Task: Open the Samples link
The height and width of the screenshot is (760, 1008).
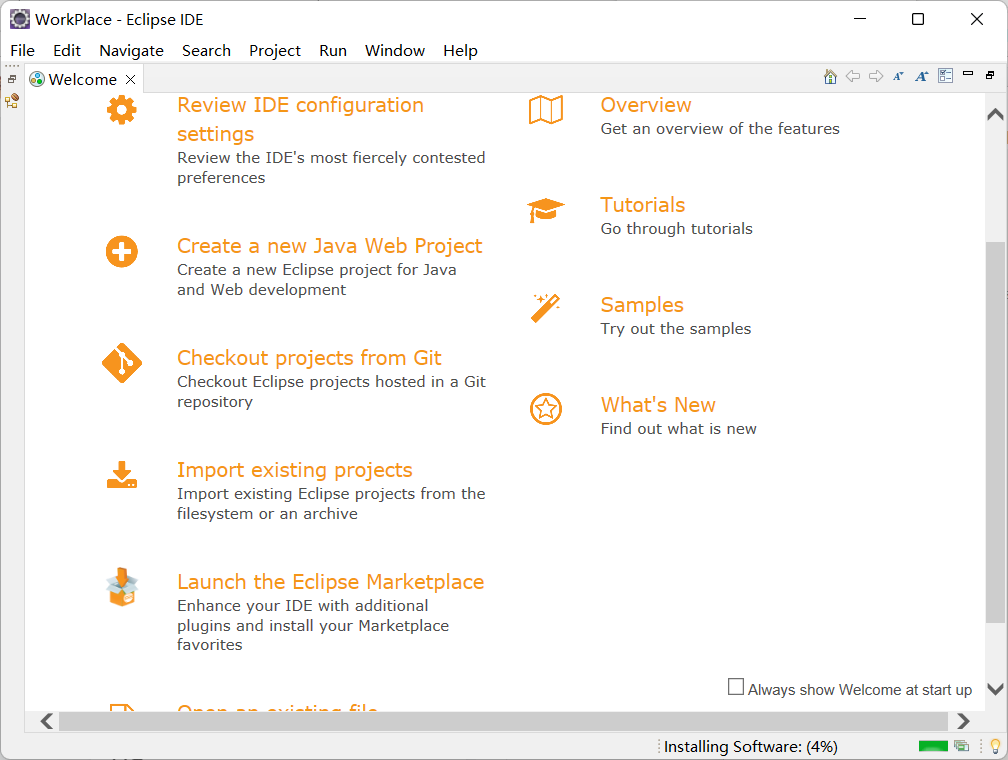Action: 642,305
